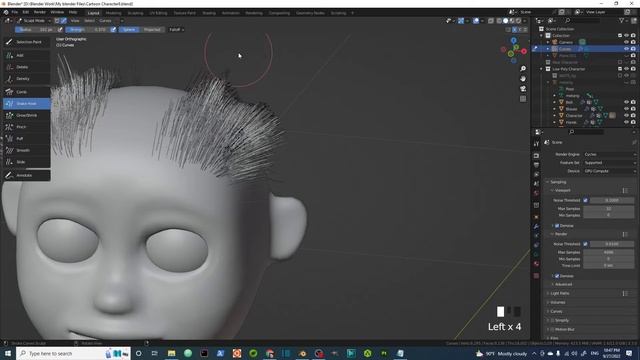Click the taskbar search box
Viewport: 640px width, 360px height.
(x=73, y=353)
